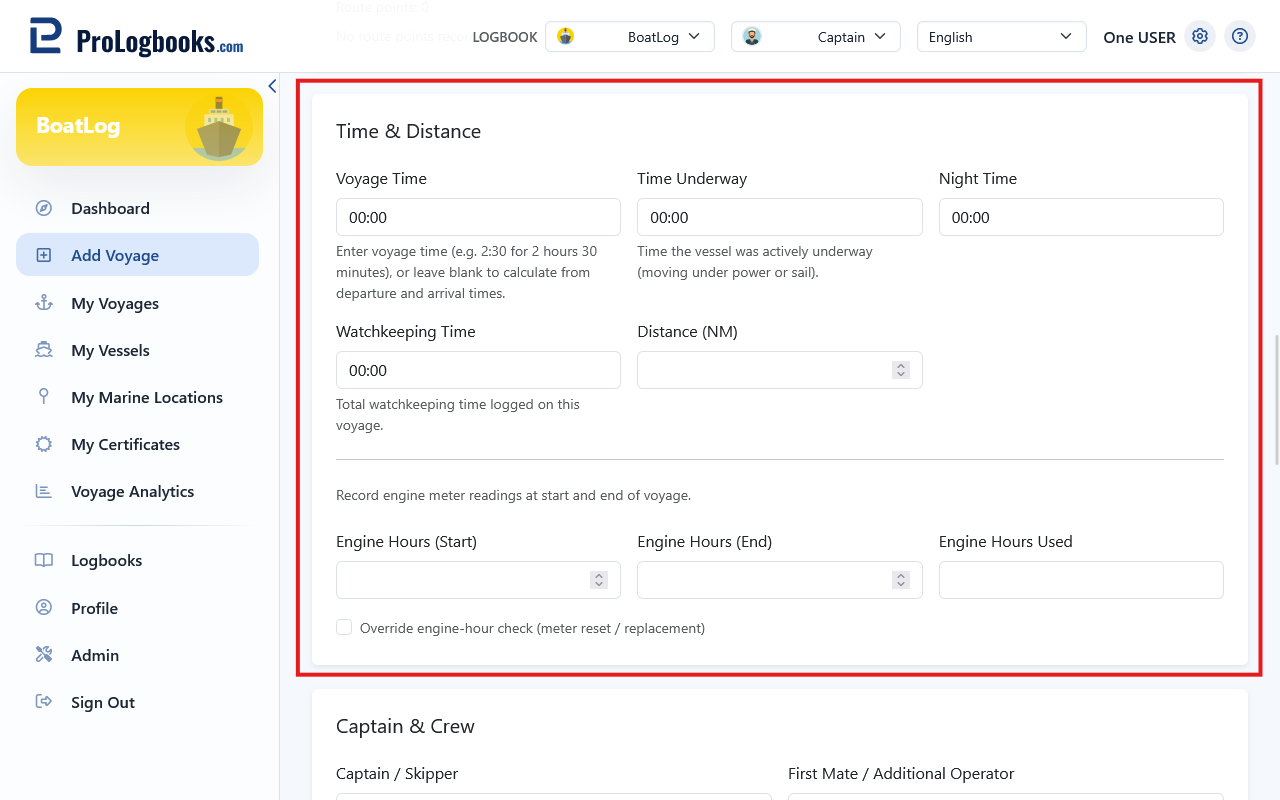This screenshot has height=800, width=1280.
Task: Click the My Marine Locations pin icon
Action: coord(44,397)
